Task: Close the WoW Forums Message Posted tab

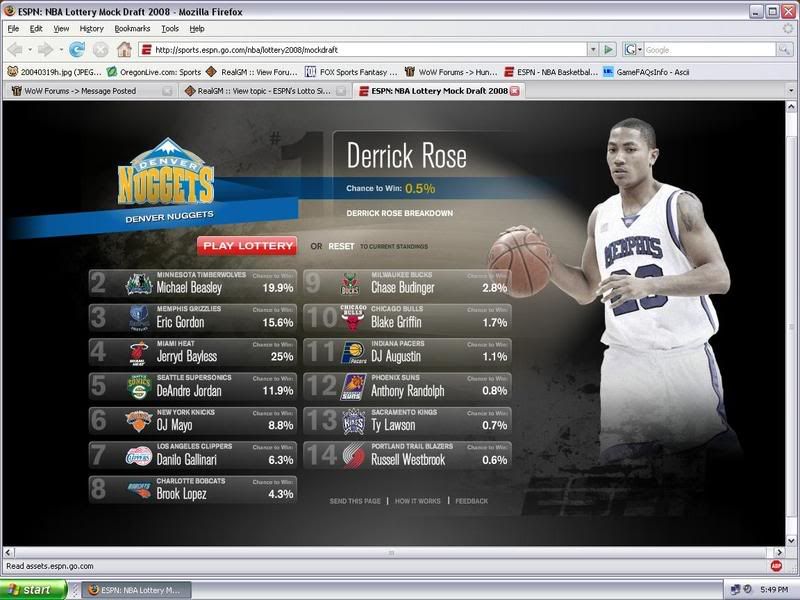Action: tap(167, 91)
